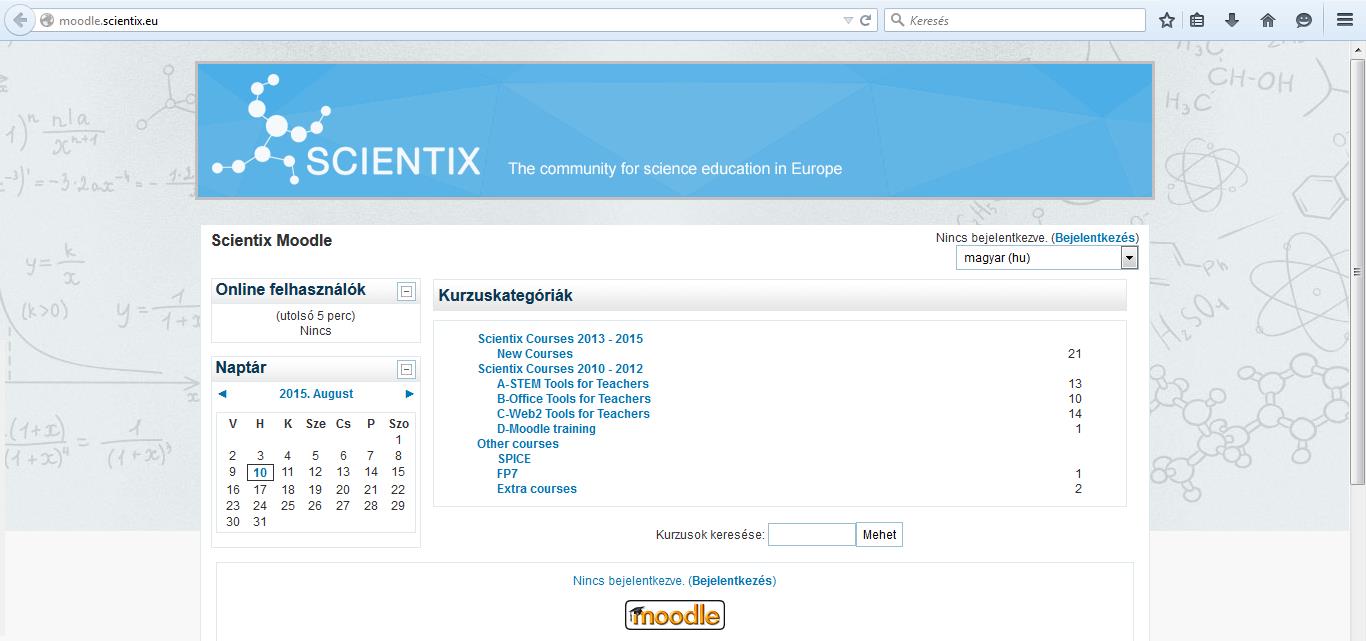This screenshot has height=641, width=1366.
Task: Click the Mehet search button
Action: (879, 535)
